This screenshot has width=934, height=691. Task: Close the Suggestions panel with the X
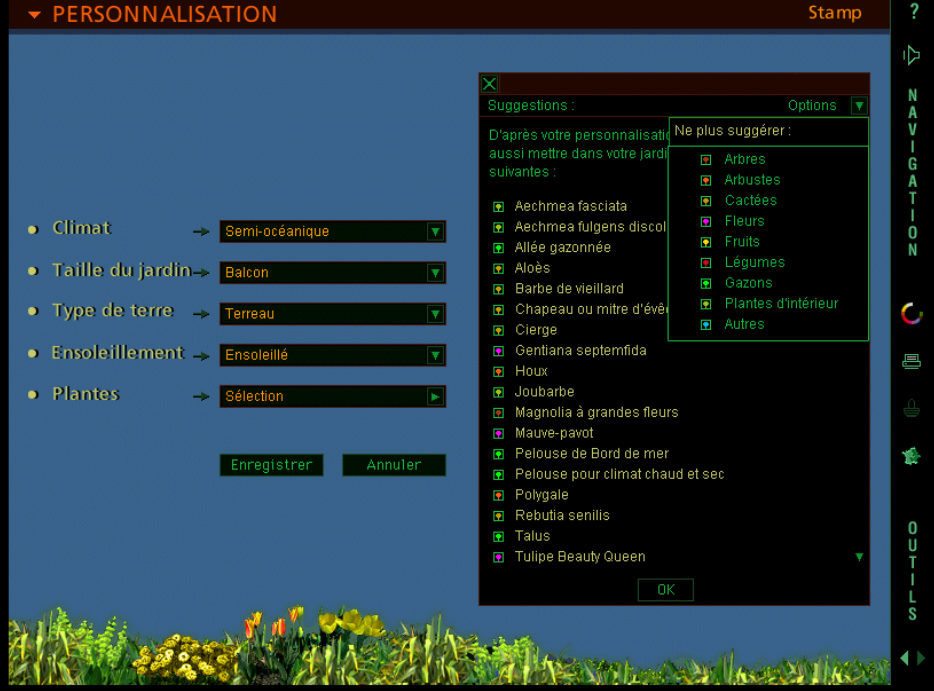(489, 84)
